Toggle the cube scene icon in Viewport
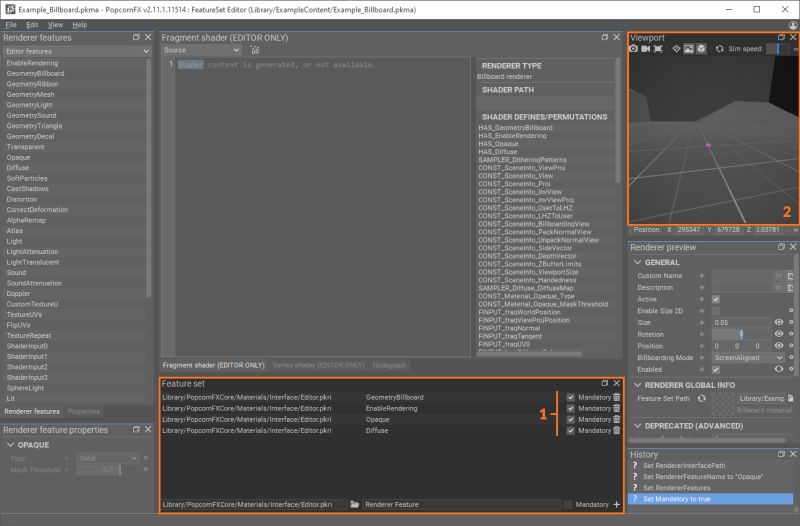The height and width of the screenshot is (526, 800). [702, 48]
